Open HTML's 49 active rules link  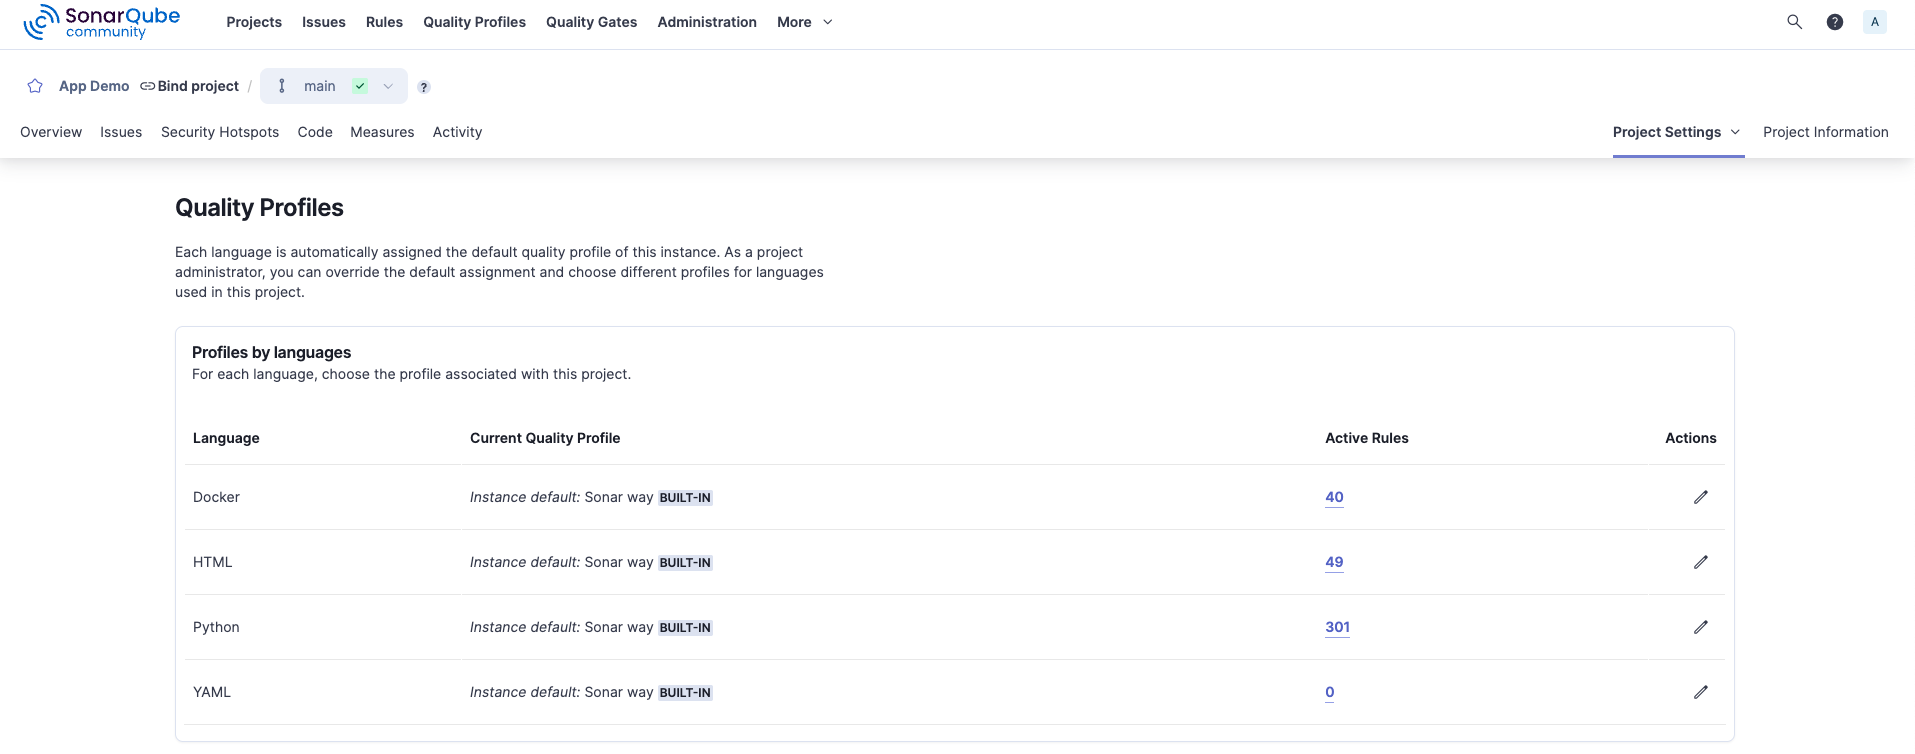[1334, 562]
